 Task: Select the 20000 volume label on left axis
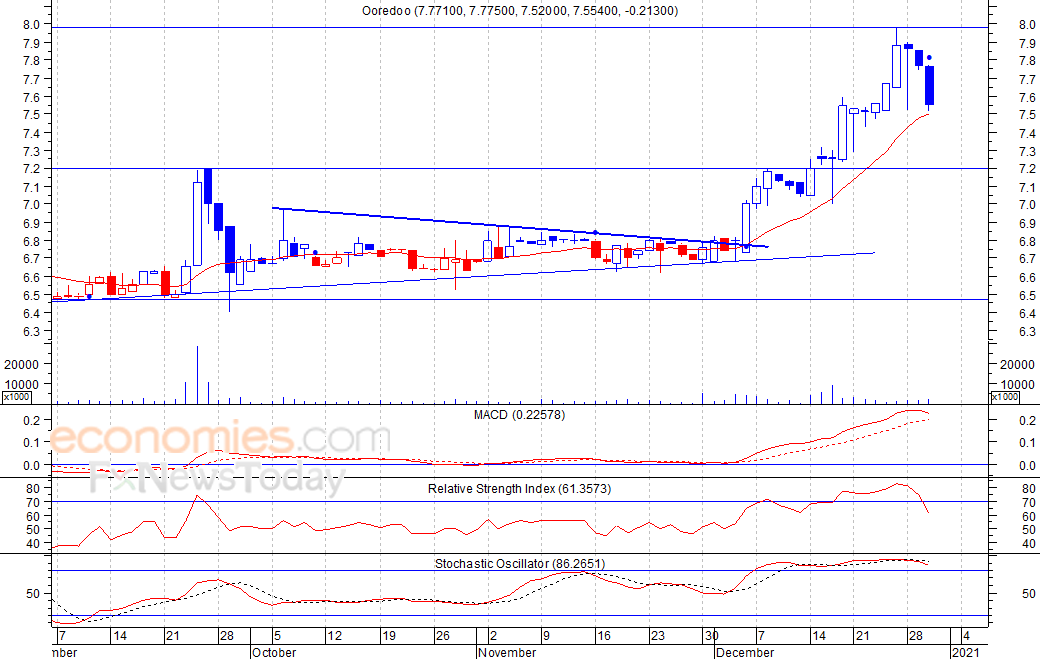(21, 365)
